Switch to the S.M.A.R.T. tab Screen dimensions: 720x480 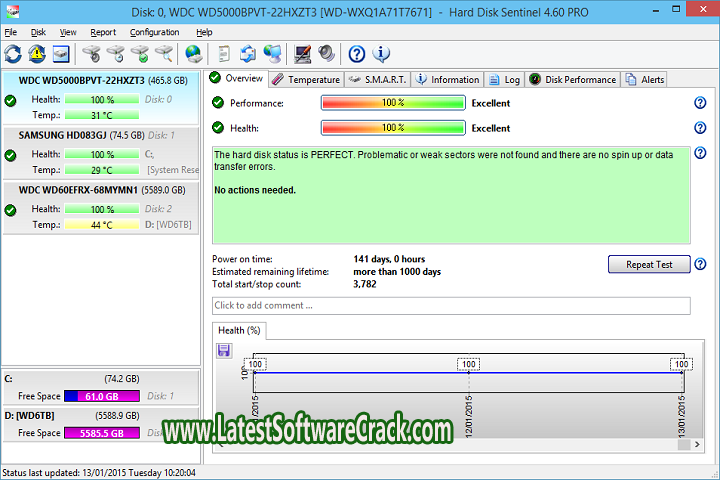377,80
